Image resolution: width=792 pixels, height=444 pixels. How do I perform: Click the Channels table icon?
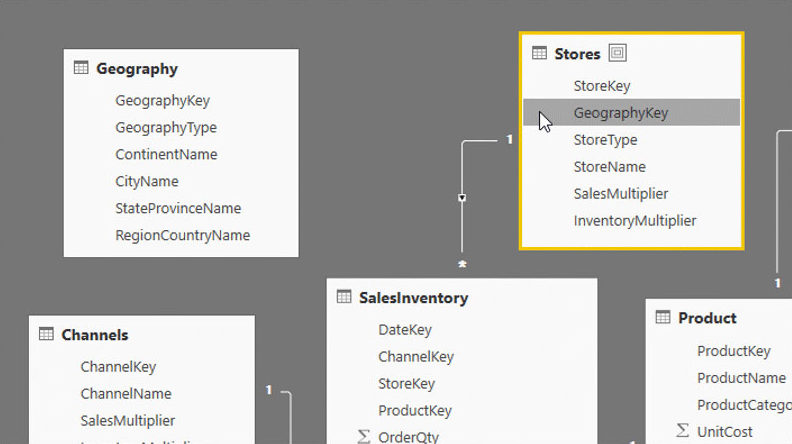tap(46, 334)
